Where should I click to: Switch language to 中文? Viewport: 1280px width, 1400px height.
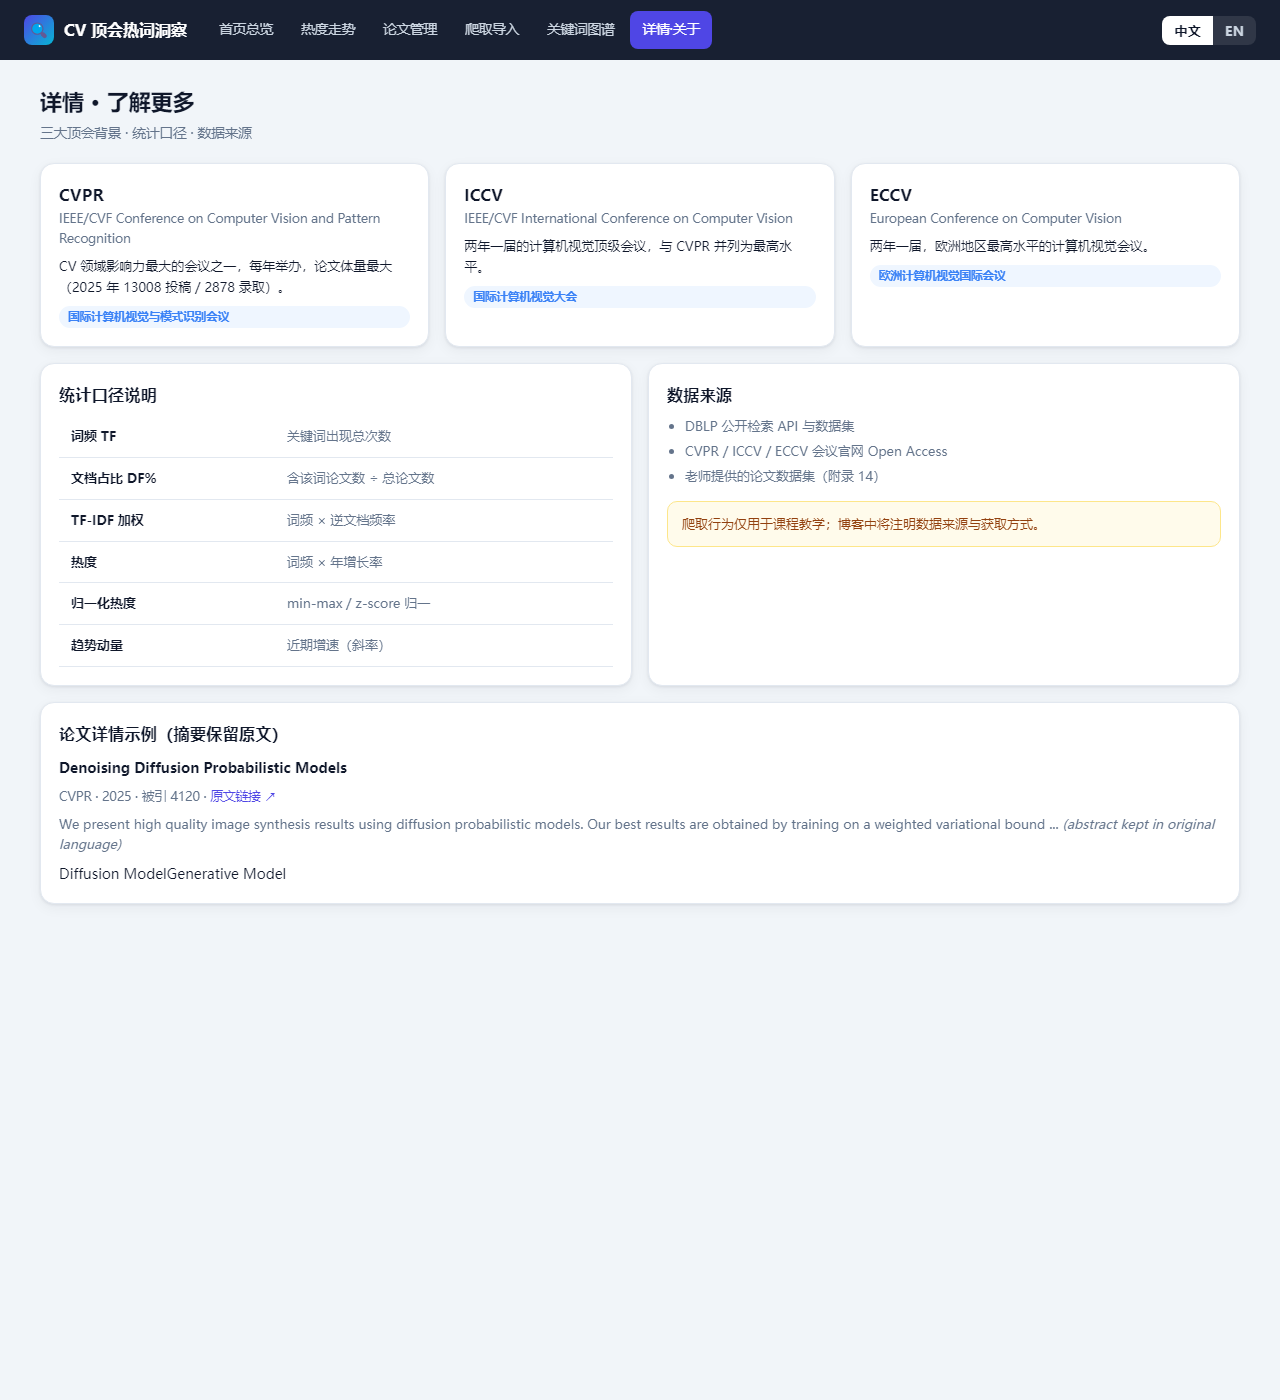pyautogui.click(x=1187, y=30)
